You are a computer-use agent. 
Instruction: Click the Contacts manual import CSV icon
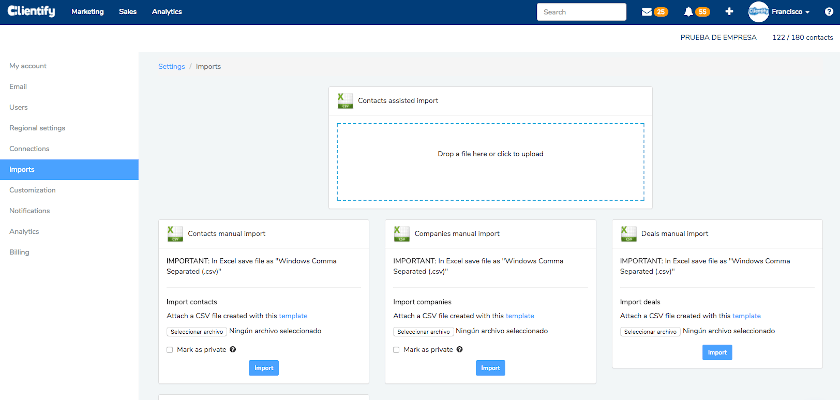pyautogui.click(x=175, y=233)
